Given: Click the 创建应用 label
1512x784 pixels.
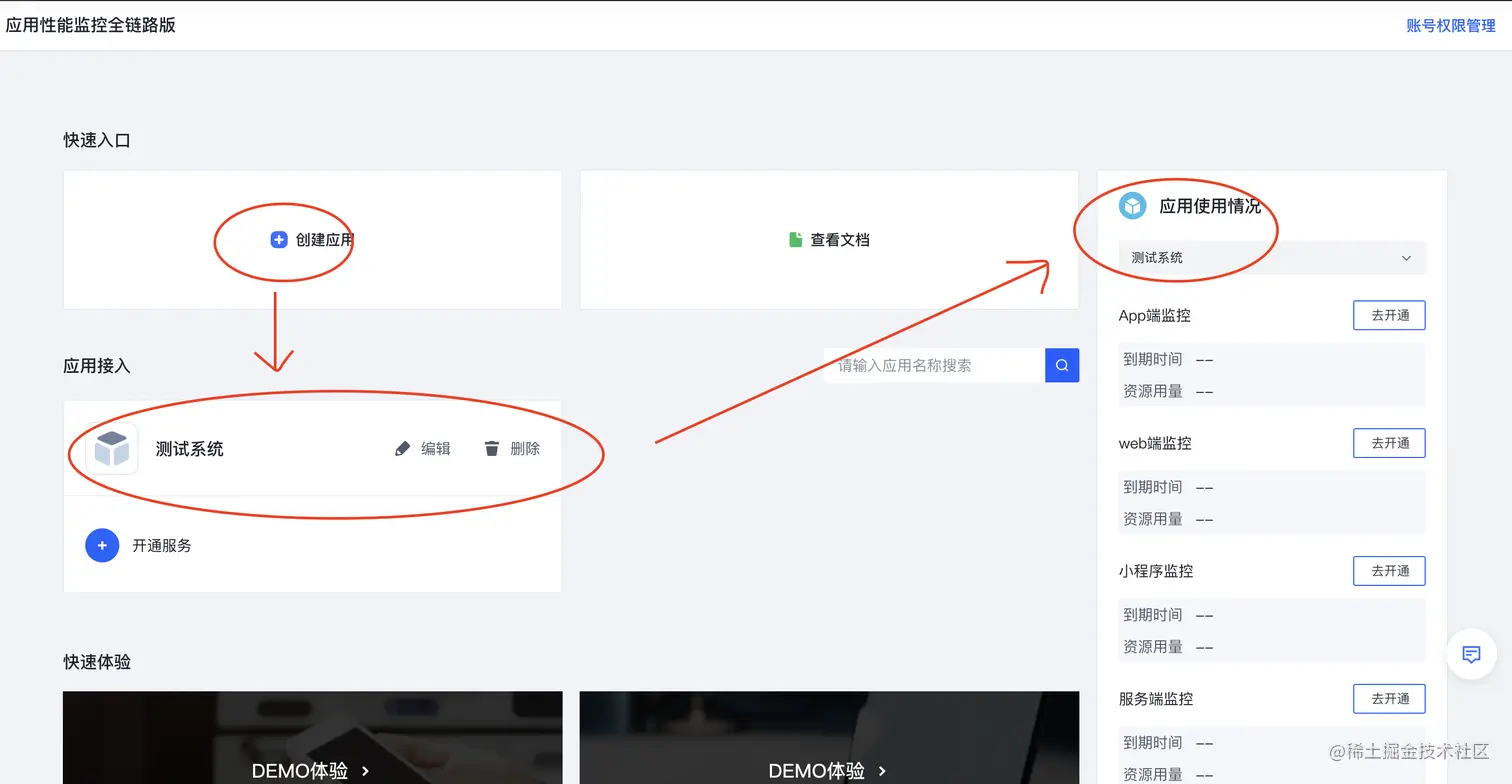Looking at the screenshot, I should coord(325,240).
